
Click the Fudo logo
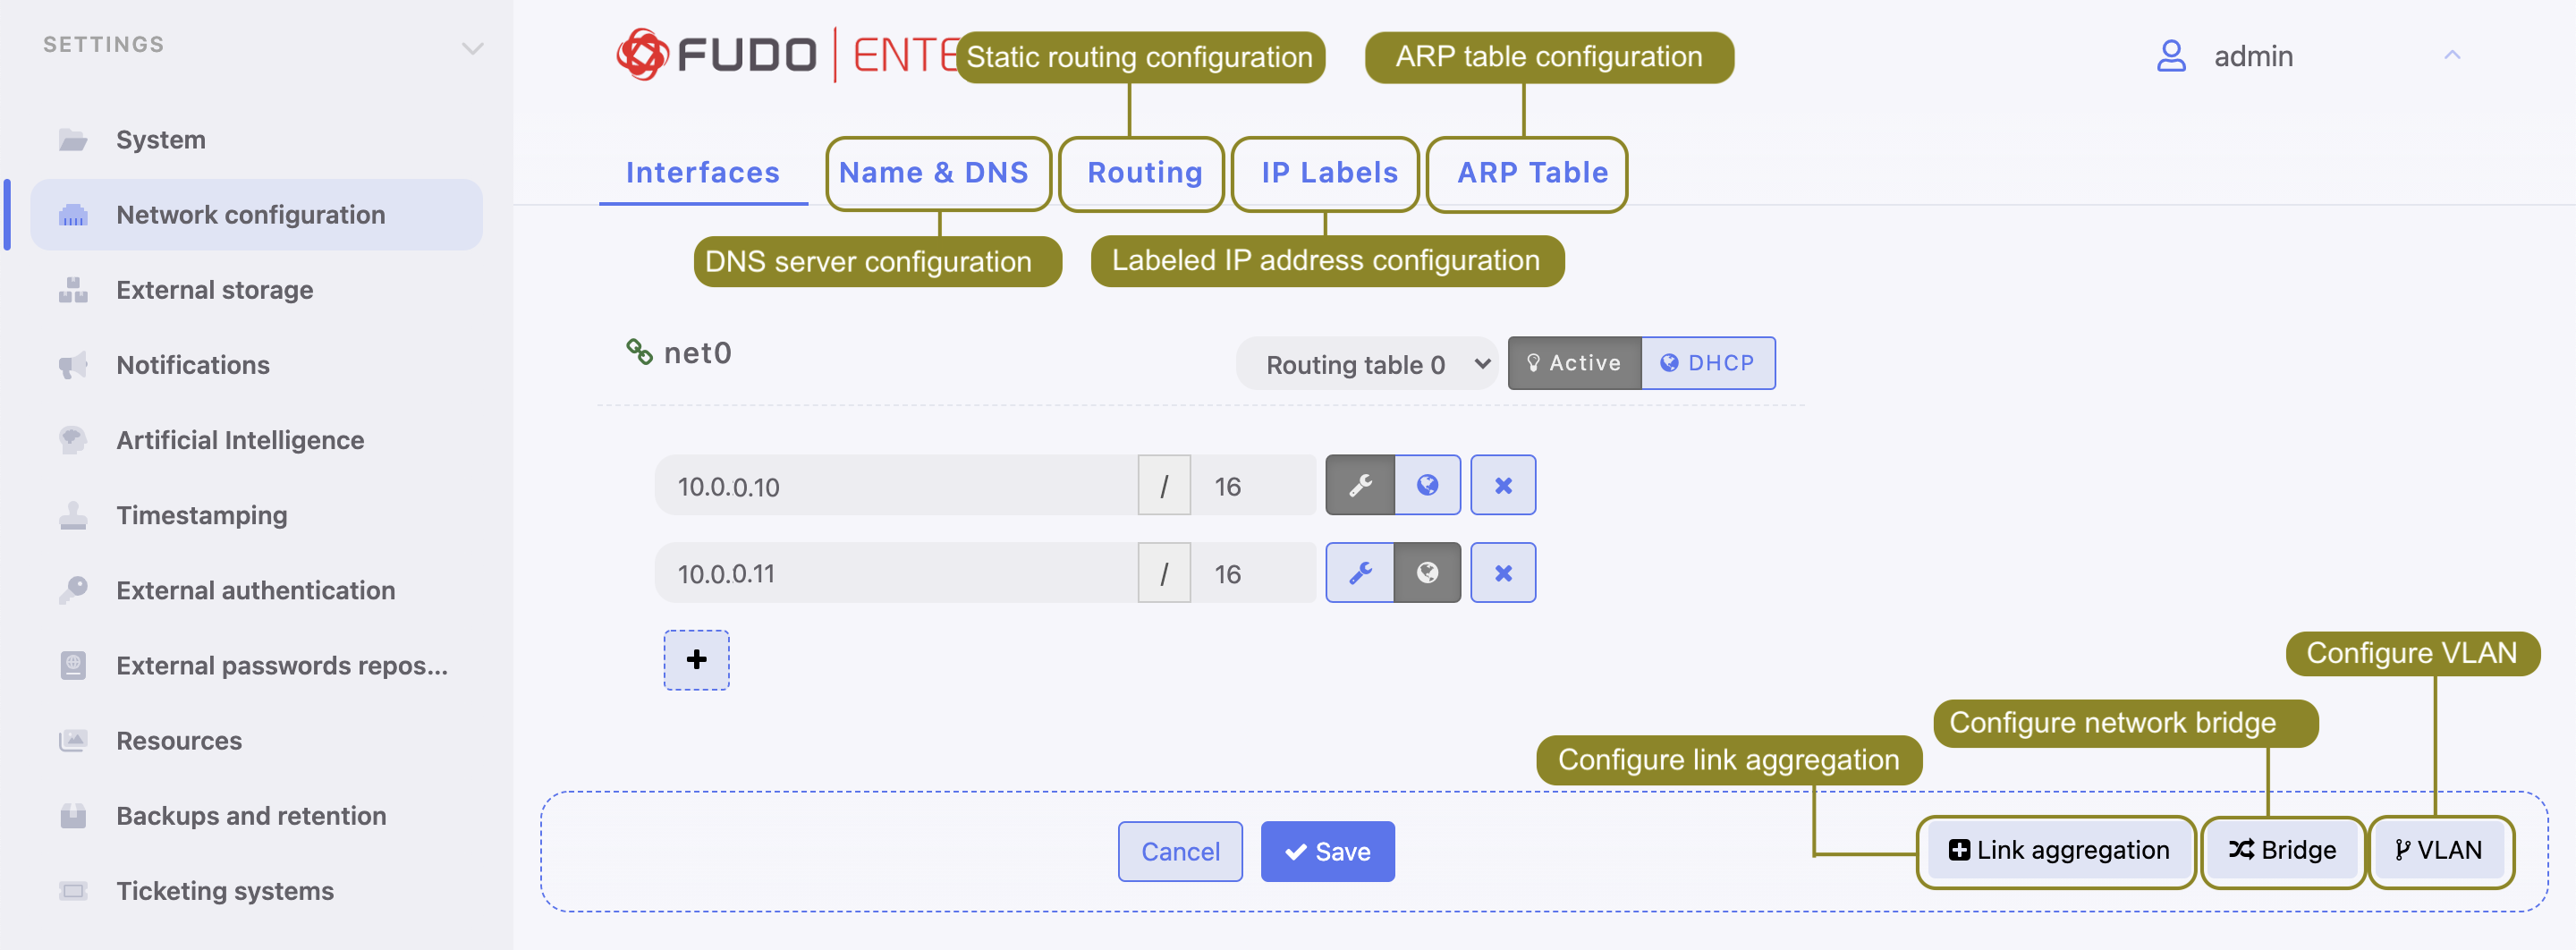point(716,55)
